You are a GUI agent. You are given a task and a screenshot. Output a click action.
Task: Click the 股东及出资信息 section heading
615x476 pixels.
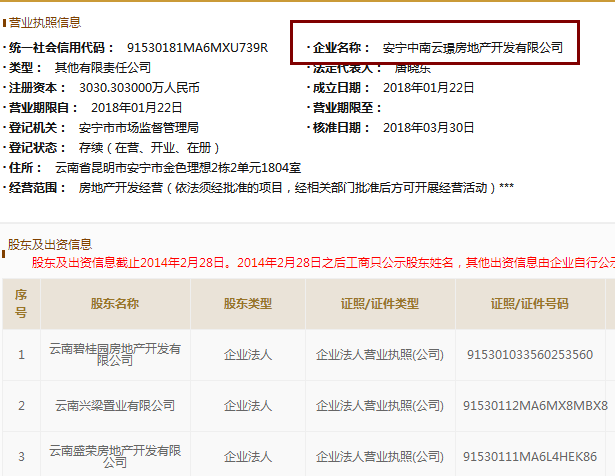point(50,244)
